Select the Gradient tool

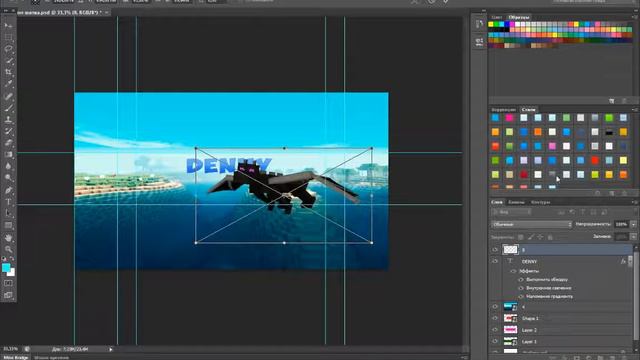click(x=8, y=155)
